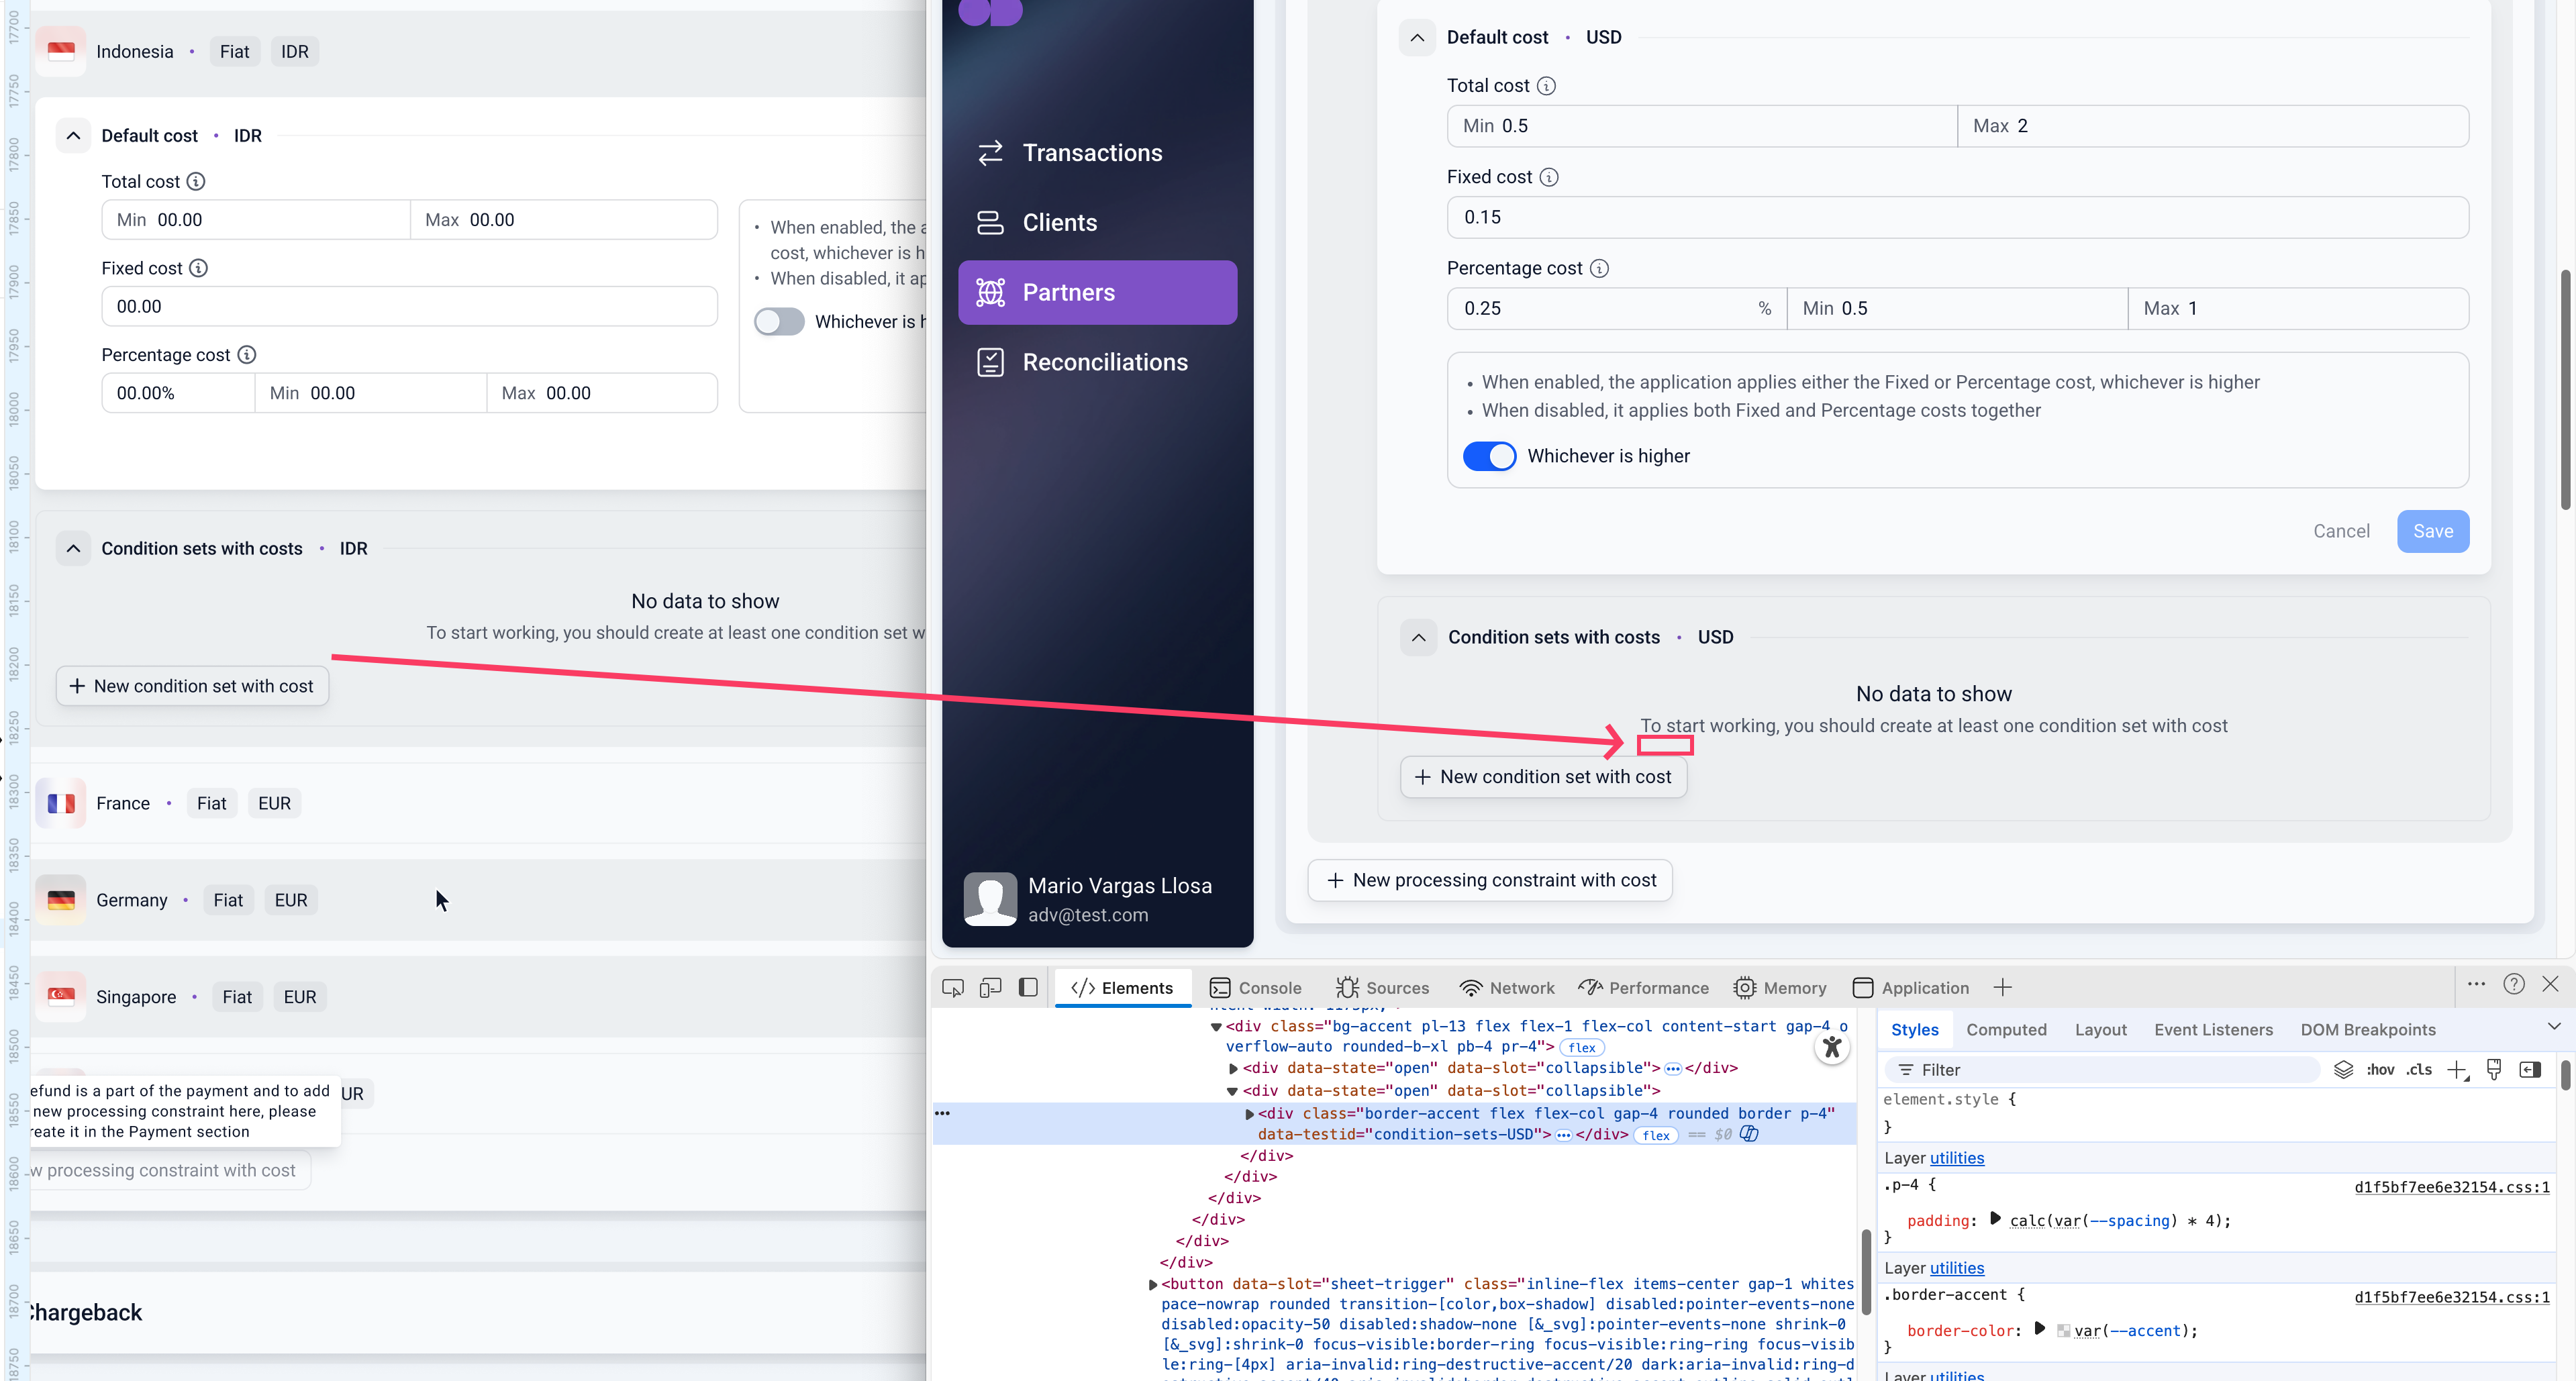Click the accent color swatch in border-color rule
This screenshot has width=2576, height=1381.
pyautogui.click(x=2063, y=1331)
